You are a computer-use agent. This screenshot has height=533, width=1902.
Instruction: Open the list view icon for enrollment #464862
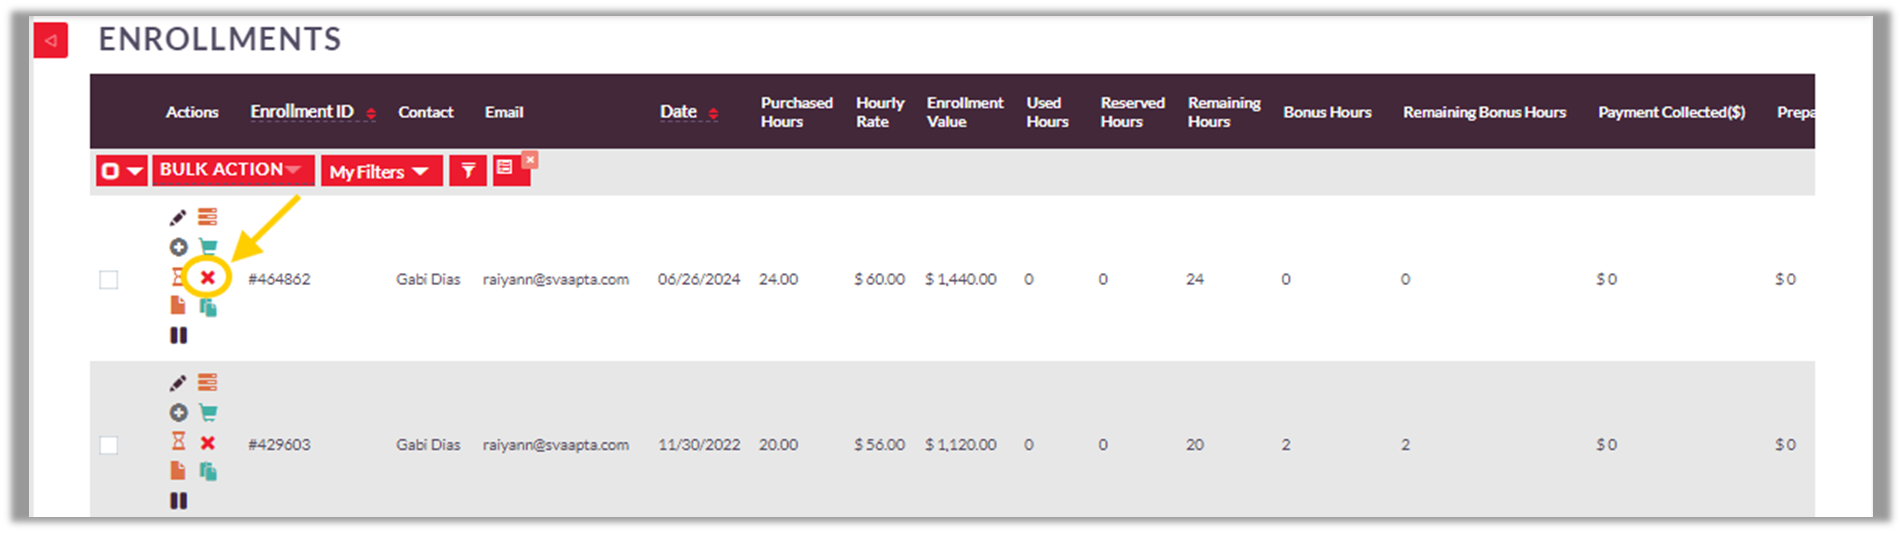[x=207, y=217]
